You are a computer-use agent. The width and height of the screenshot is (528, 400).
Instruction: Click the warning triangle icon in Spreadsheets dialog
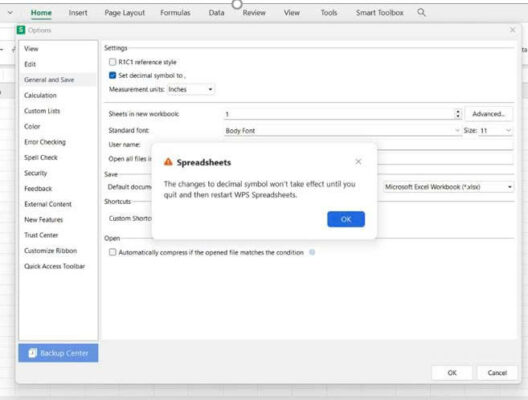pos(168,162)
